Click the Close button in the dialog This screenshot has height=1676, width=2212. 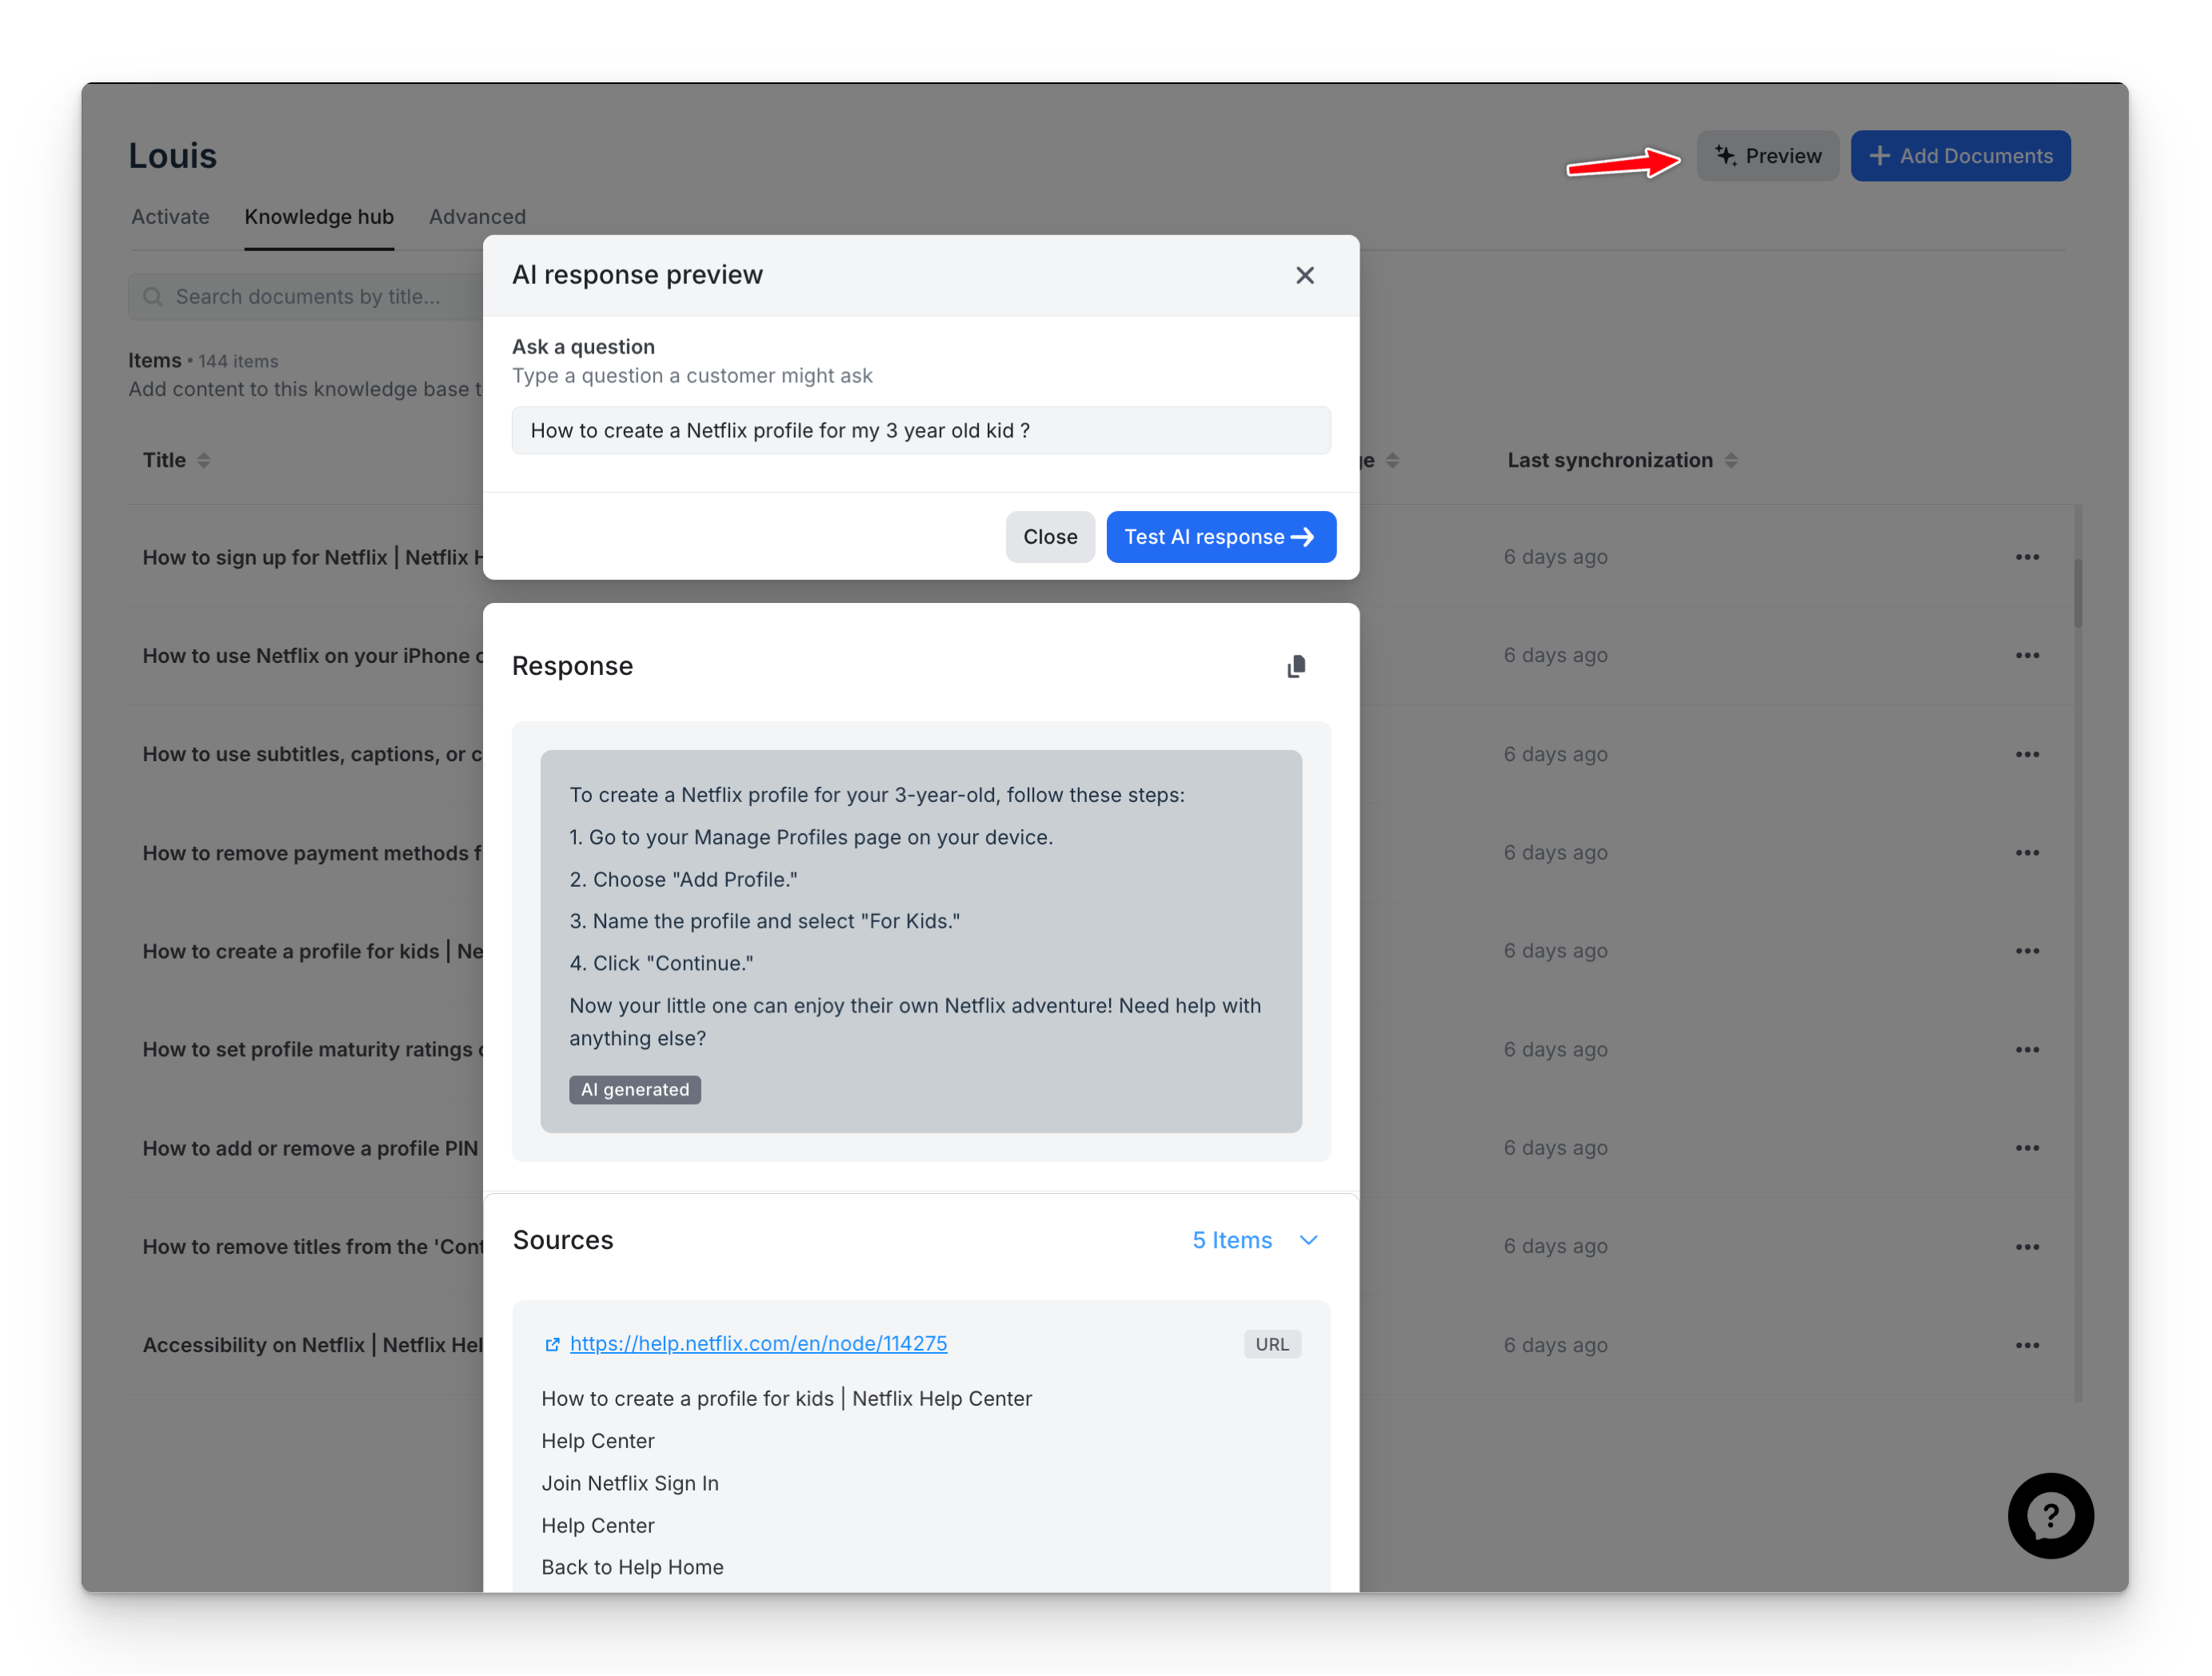(1050, 537)
